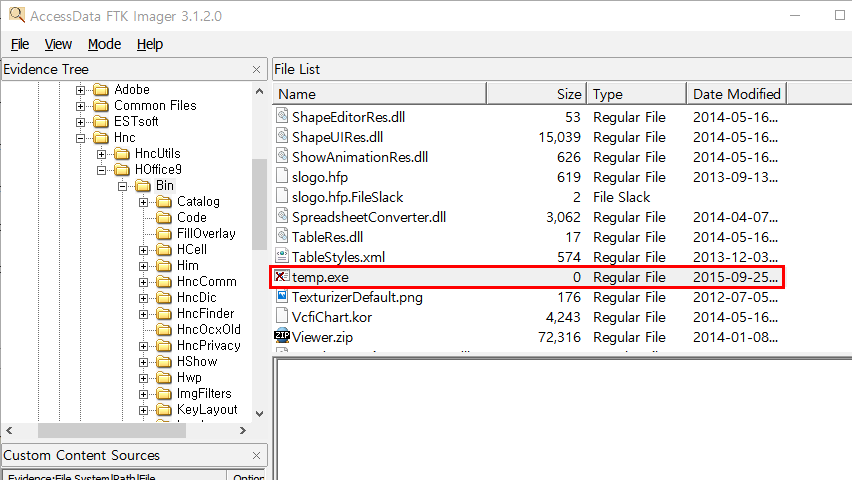The image size is (852, 480).
Task: Open the File menu
Action: coord(20,44)
